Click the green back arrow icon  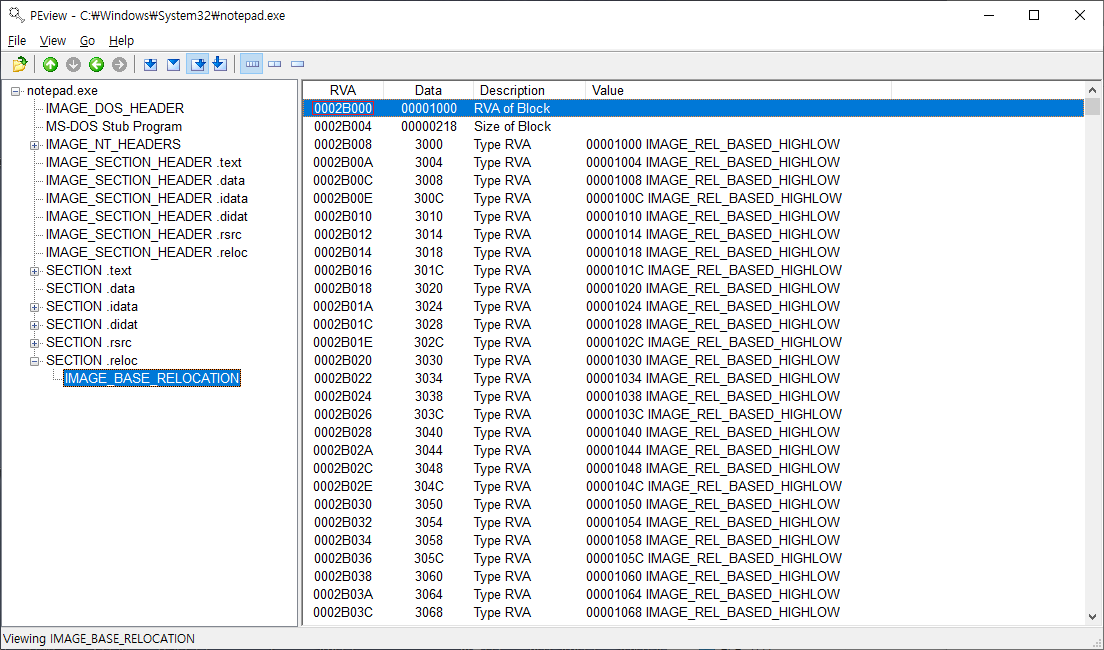96,64
